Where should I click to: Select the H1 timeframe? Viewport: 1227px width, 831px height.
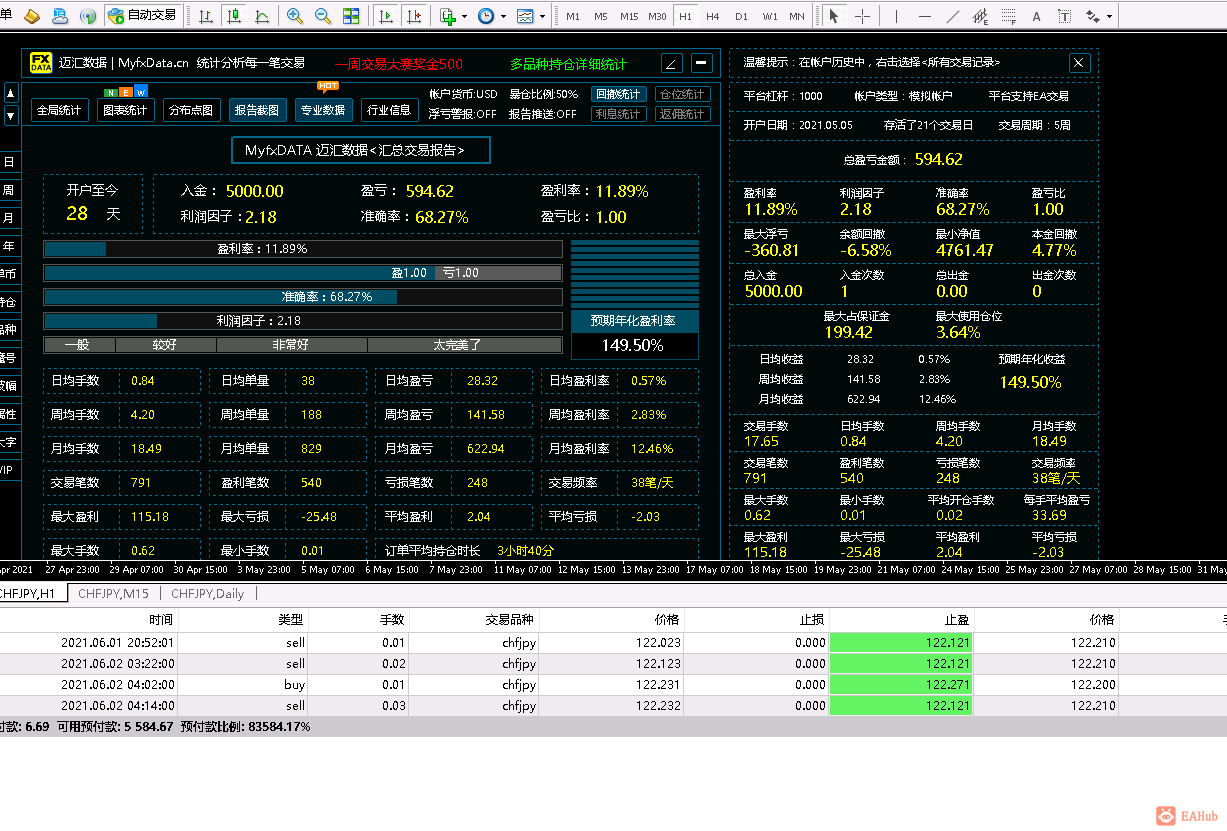(x=685, y=16)
